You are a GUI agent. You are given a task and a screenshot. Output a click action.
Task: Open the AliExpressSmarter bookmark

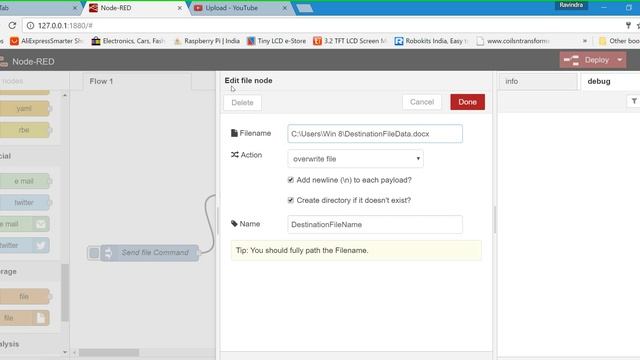pyautogui.click(x=47, y=41)
